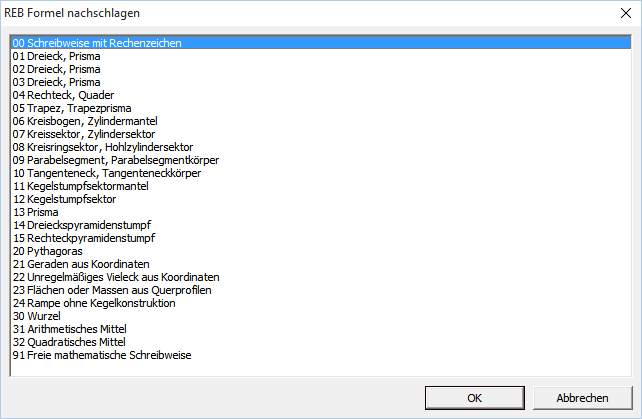This screenshot has height=419, width=642.
Task: Pick '05 Trapez, Trapezprisma' from list
Action: (321, 108)
